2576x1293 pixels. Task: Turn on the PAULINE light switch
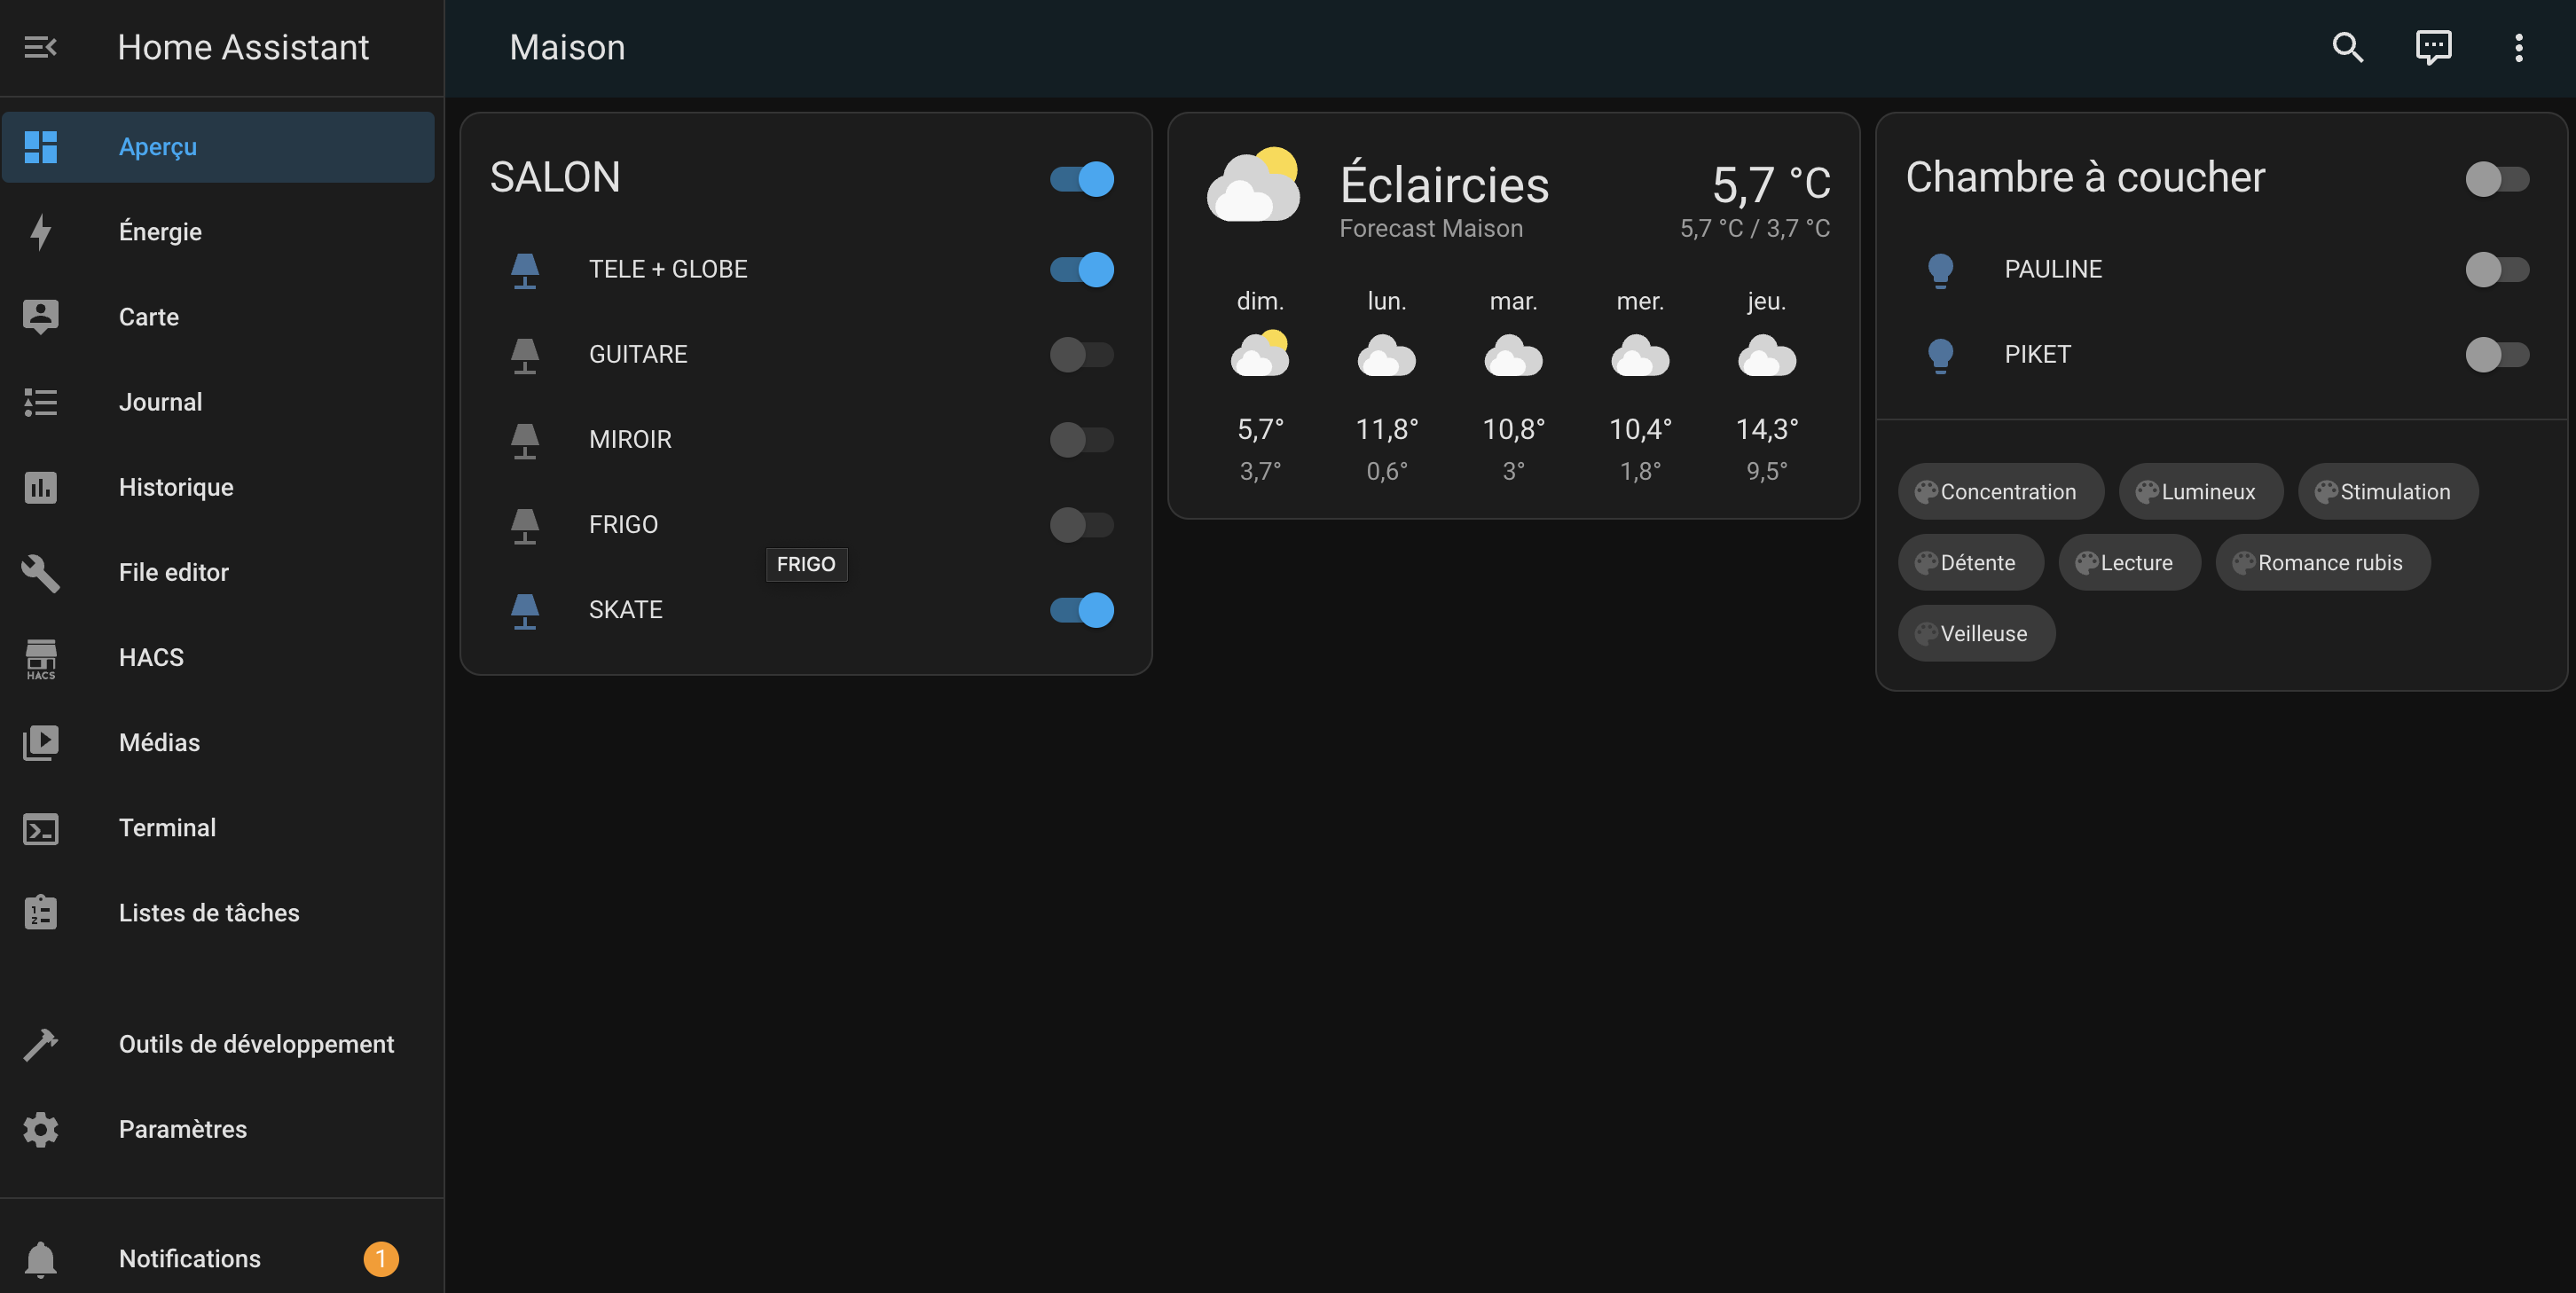click(2497, 269)
